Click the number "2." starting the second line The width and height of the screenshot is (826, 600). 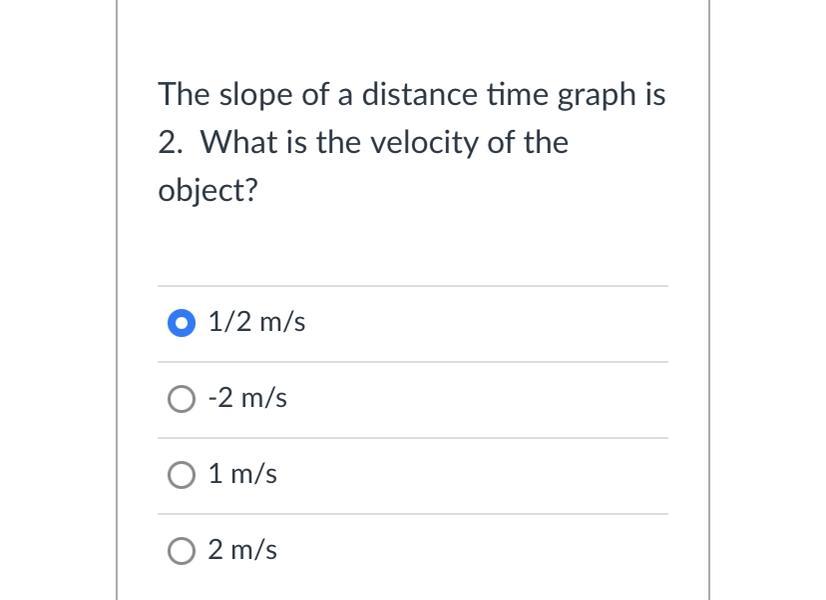(x=170, y=143)
